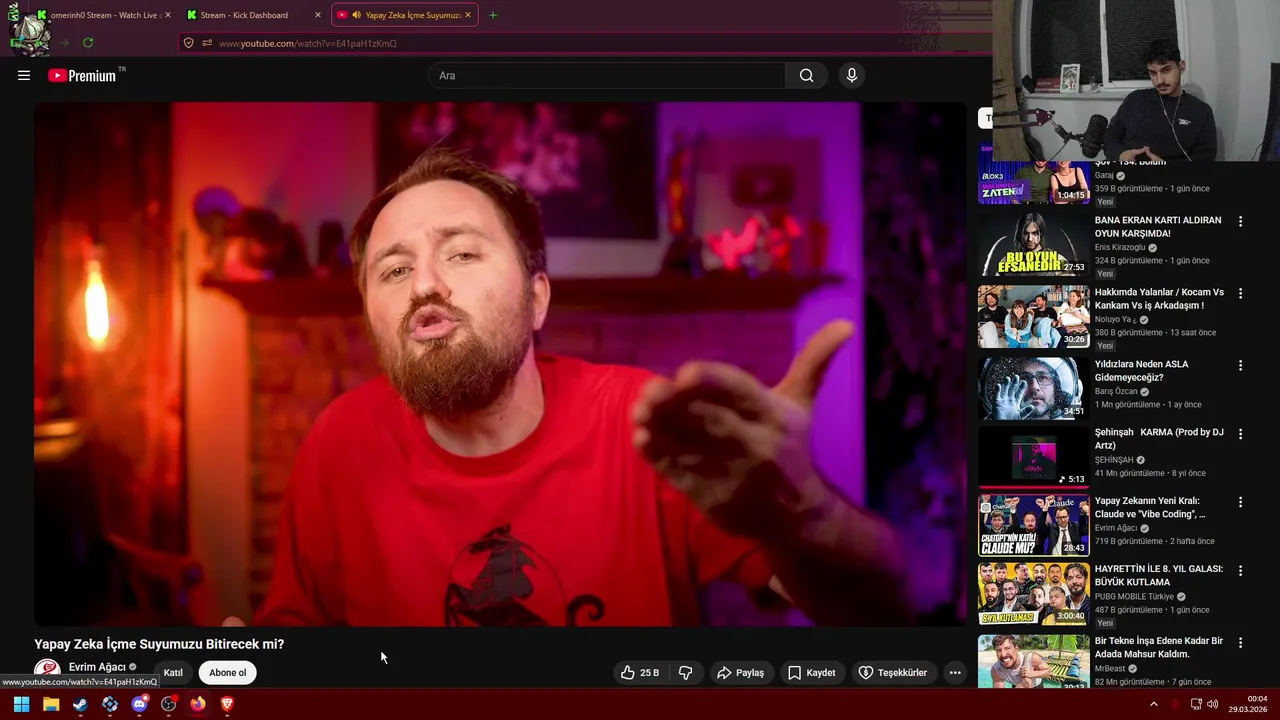This screenshot has width=1280, height=720.
Task: Open options for Yıldızlara Neden ASLA video
Action: (1240, 365)
